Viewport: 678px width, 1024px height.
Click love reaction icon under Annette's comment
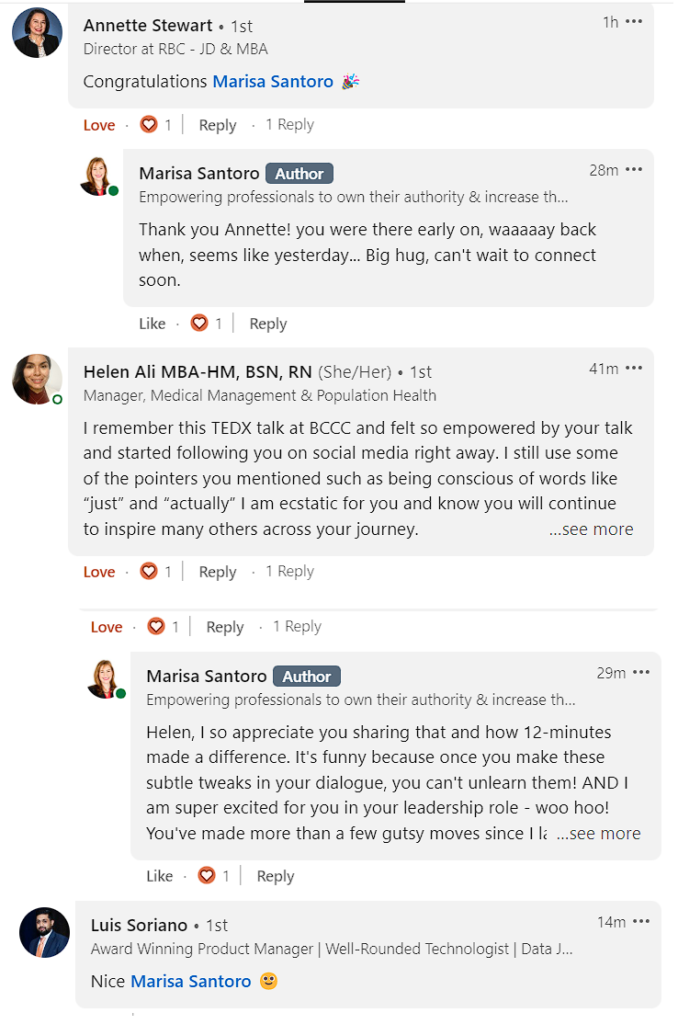(x=149, y=125)
